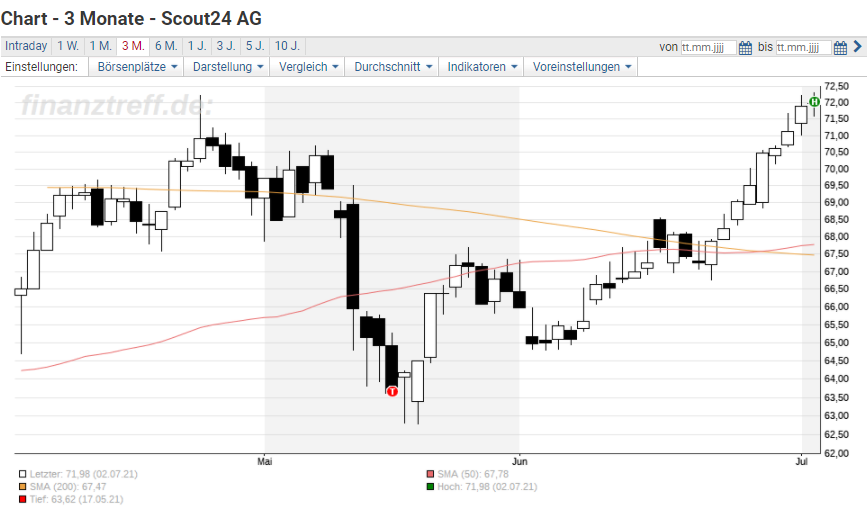Expand the Voreinstellungen dropdown
867x515 pixels.
pyautogui.click(x=581, y=67)
